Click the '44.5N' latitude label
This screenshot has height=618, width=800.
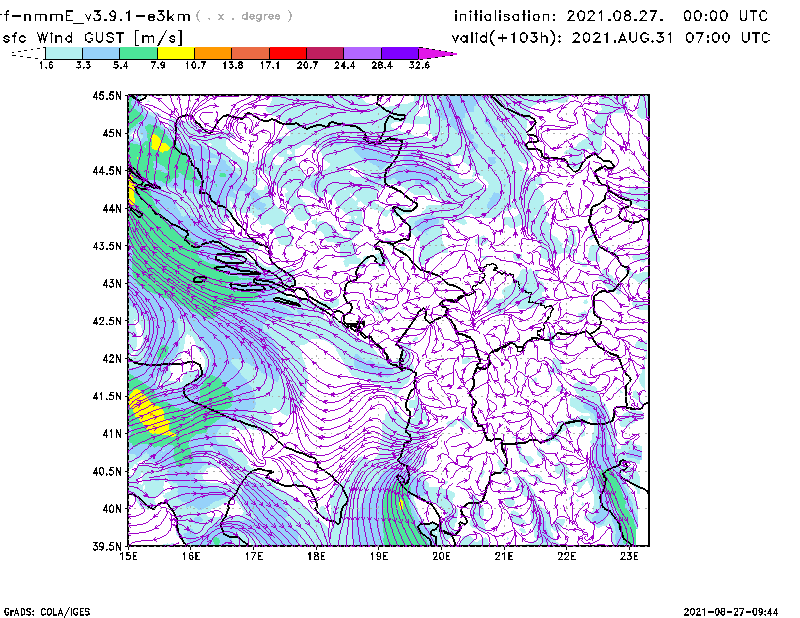[107, 170]
